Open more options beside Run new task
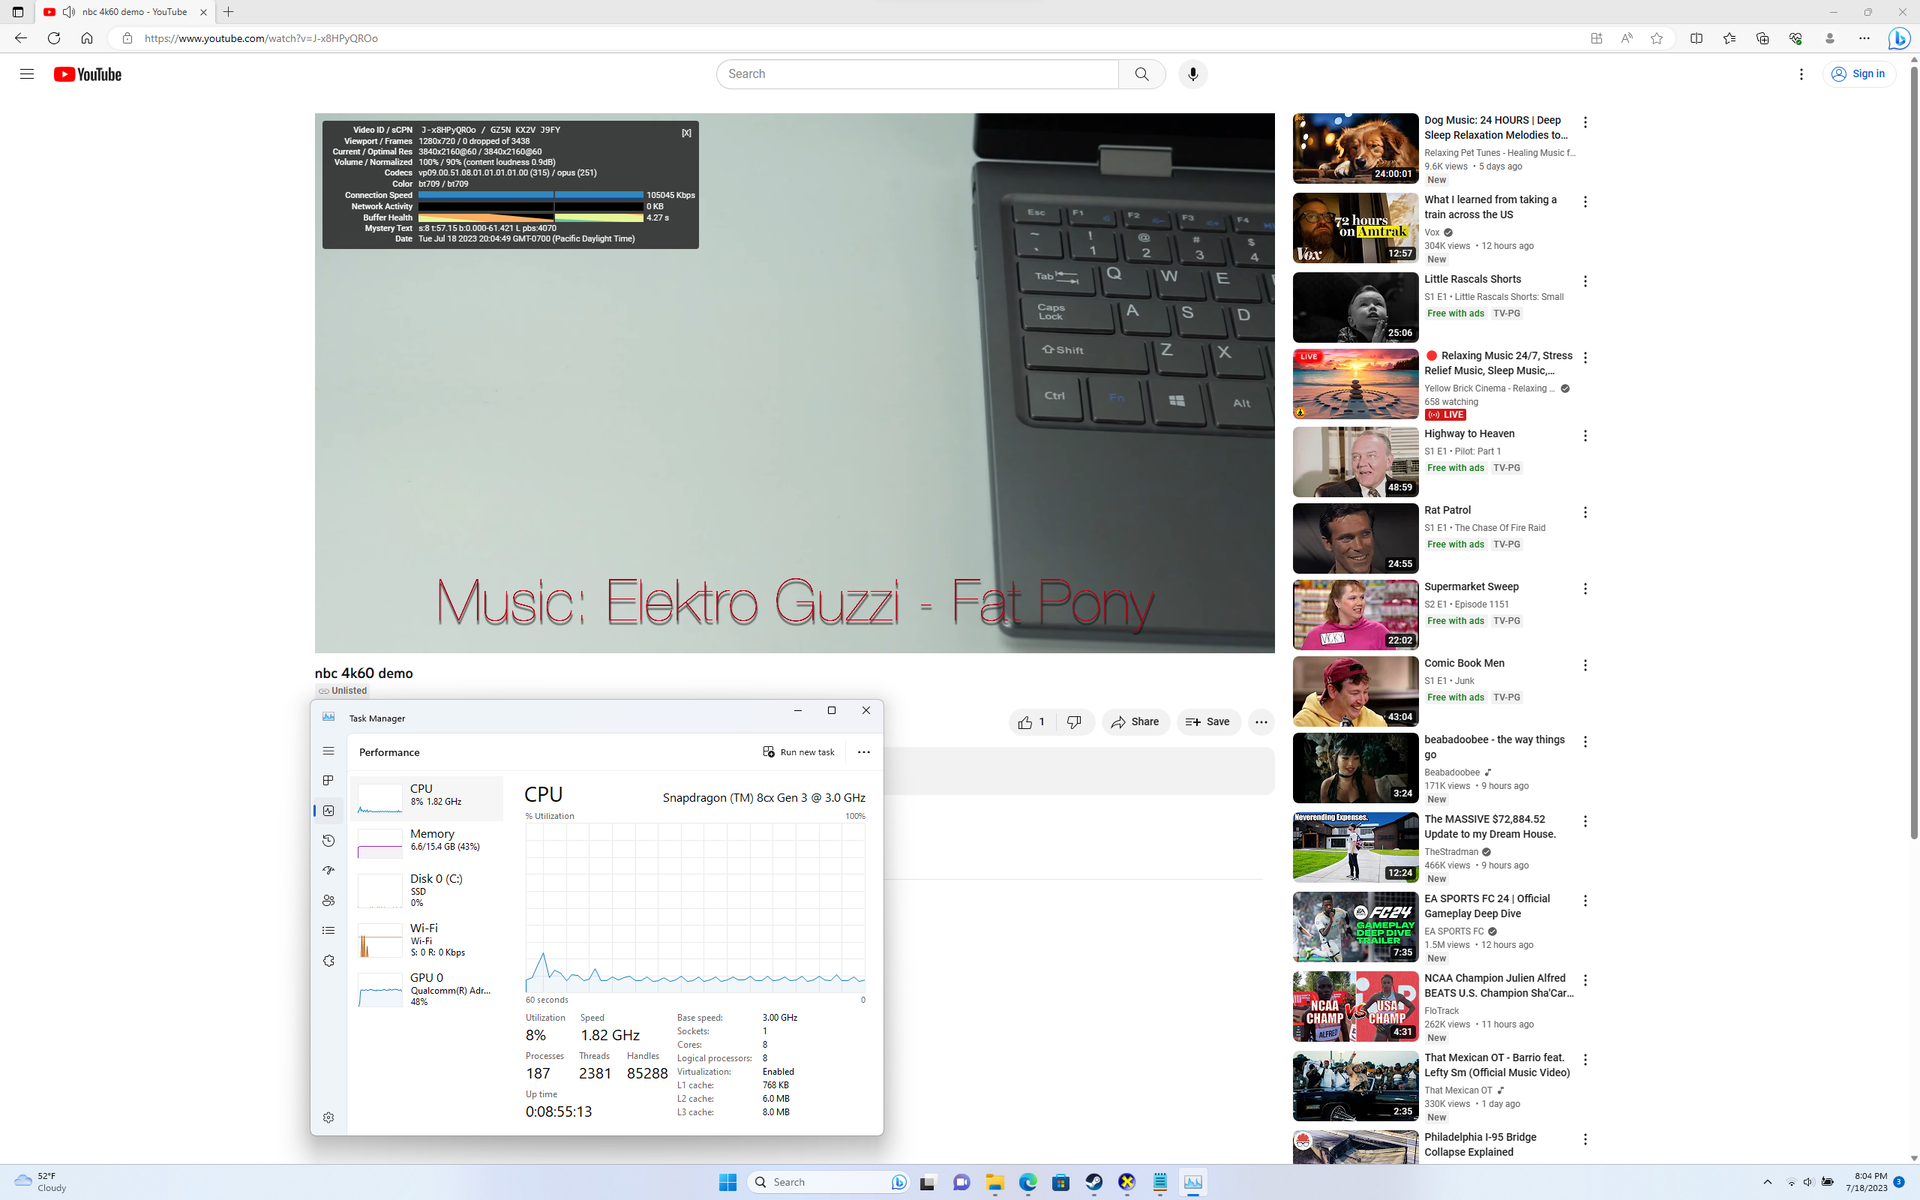 [x=864, y=752]
